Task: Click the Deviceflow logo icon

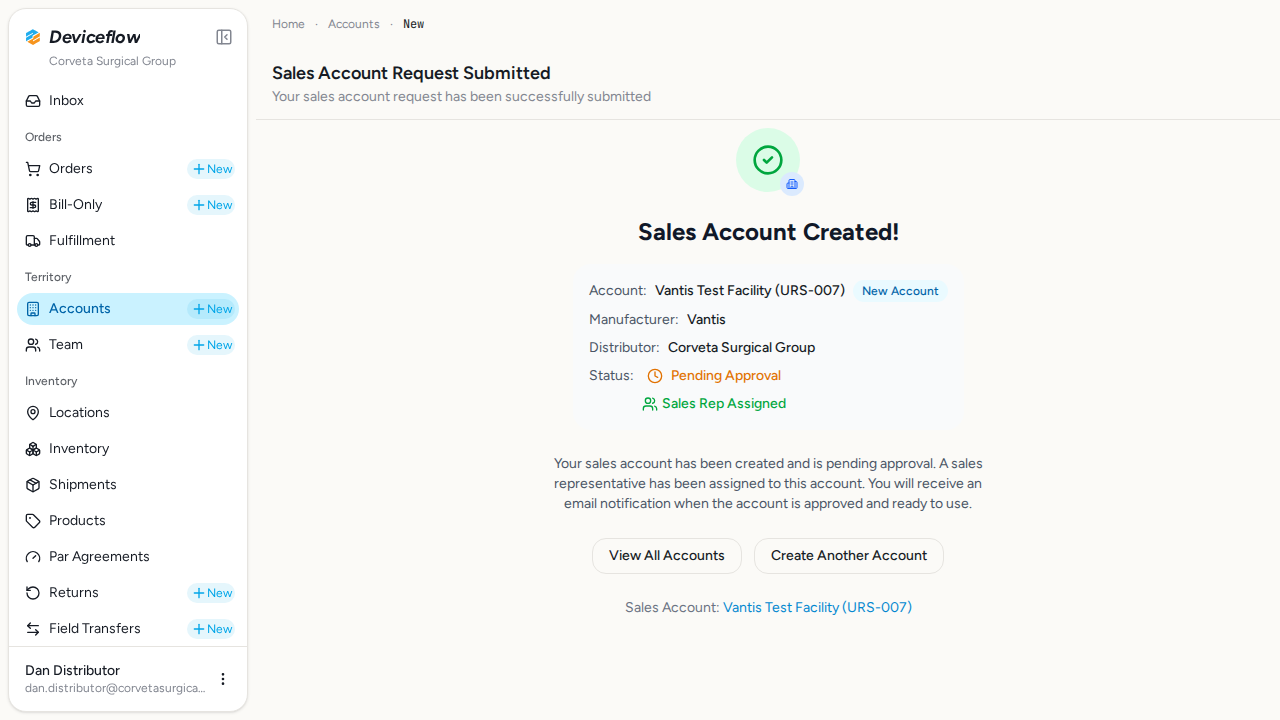Action: [33, 37]
